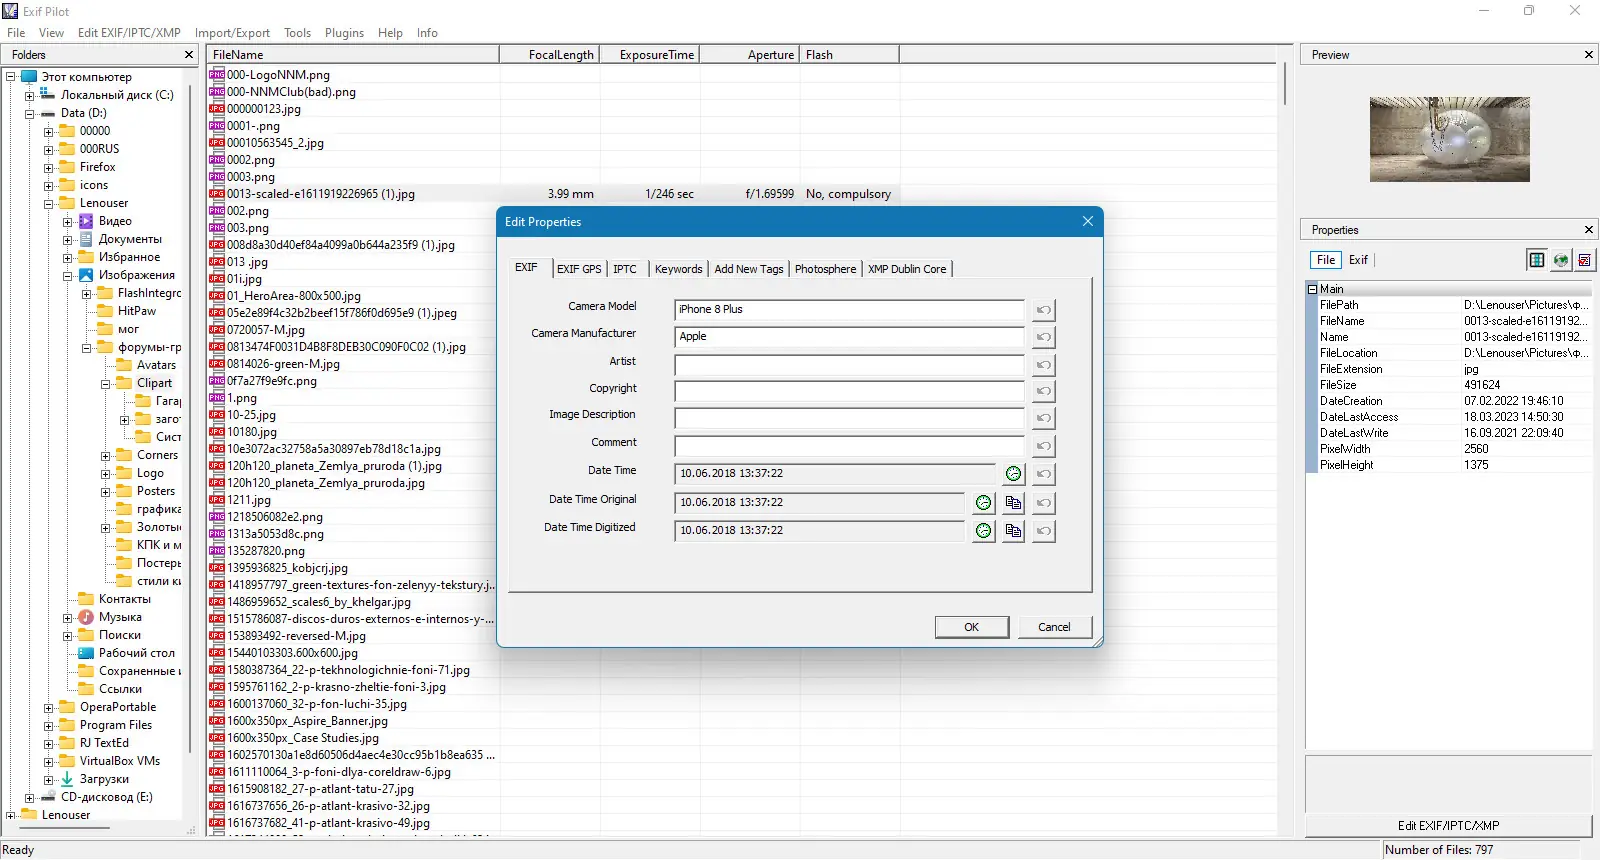Collapse the Main group in Properties
The width and height of the screenshot is (1600, 860).
1312,289
